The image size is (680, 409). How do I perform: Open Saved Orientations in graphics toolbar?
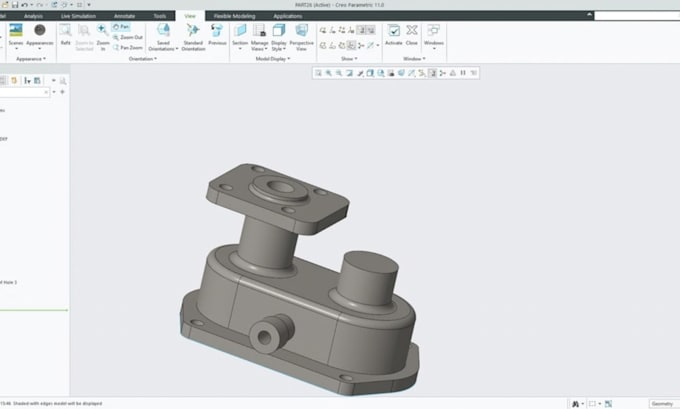(x=381, y=73)
